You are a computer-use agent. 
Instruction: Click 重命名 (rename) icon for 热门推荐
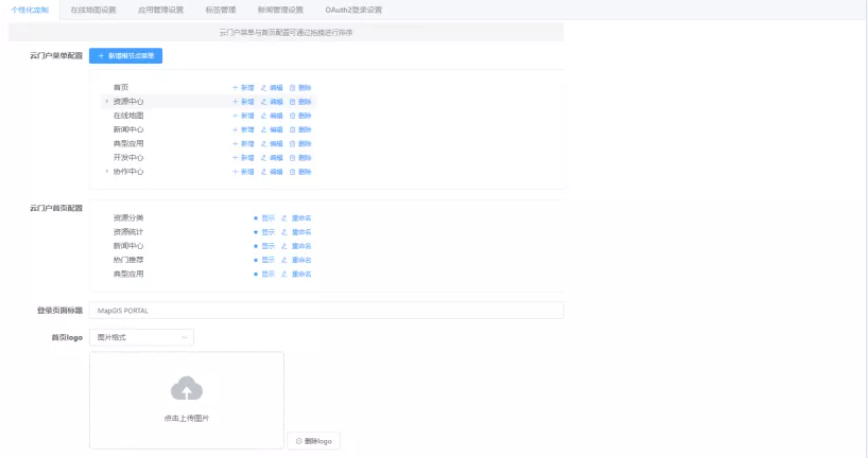(284, 260)
